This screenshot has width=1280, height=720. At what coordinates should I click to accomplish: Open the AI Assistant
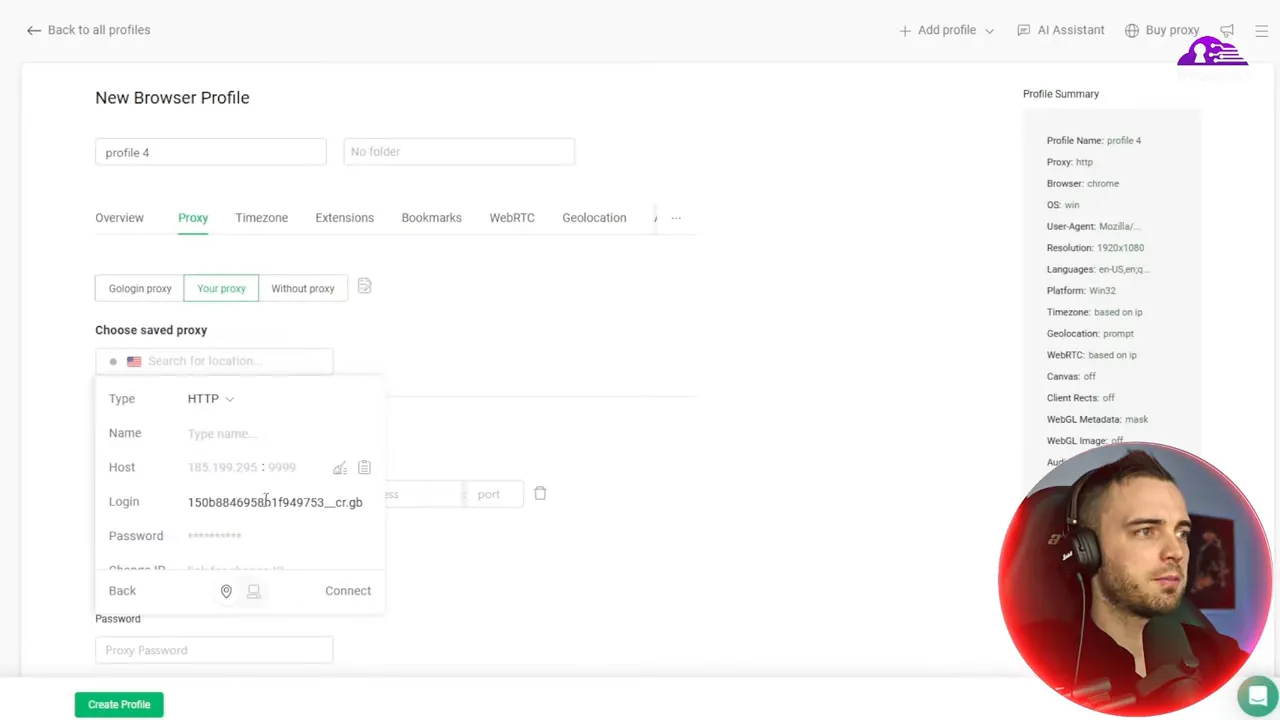1060,30
